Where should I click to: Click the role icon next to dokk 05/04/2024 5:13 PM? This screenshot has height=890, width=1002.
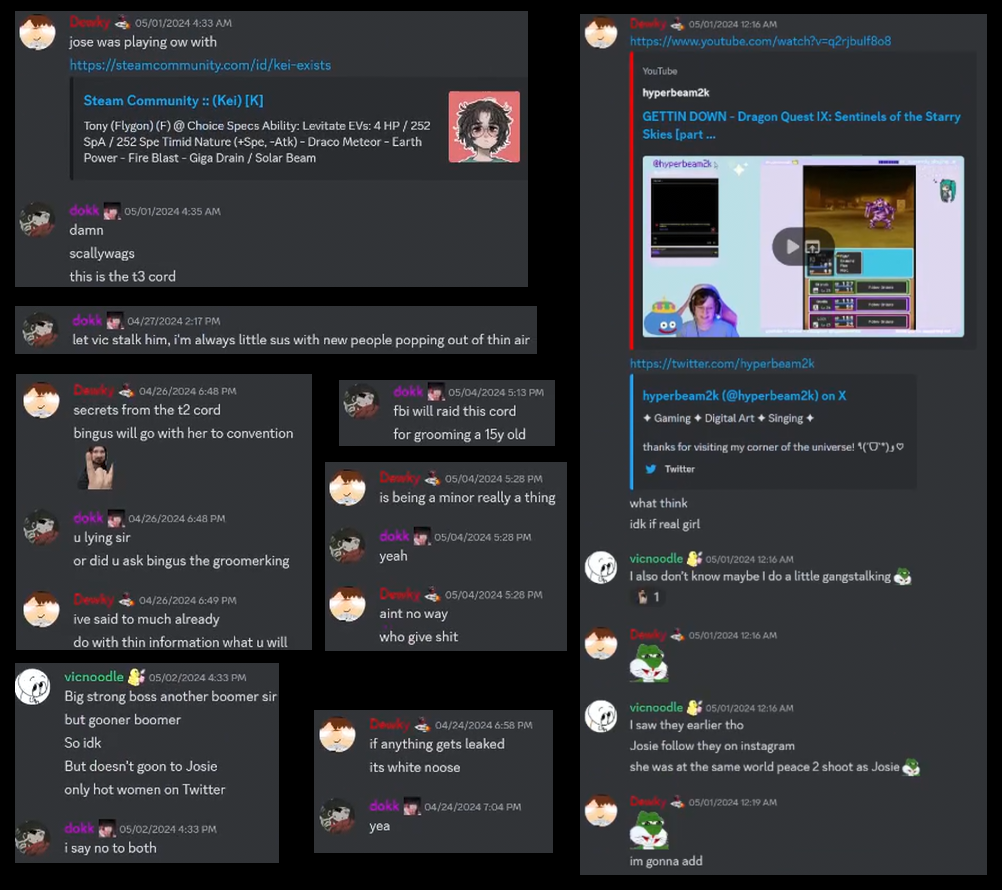(x=435, y=392)
